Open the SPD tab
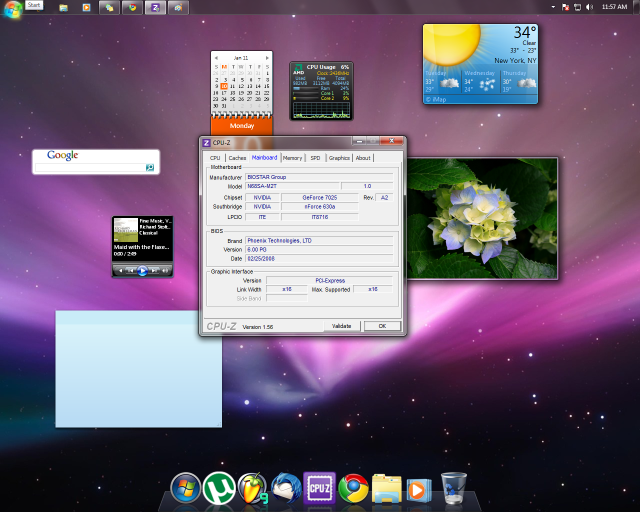 (x=315, y=158)
